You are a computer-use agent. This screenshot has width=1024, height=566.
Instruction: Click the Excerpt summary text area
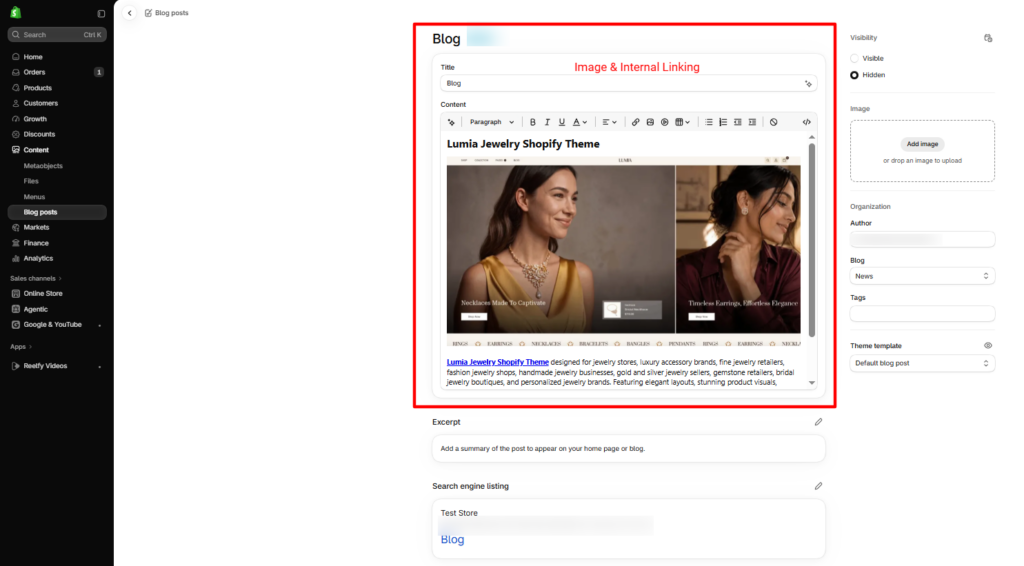(628, 448)
